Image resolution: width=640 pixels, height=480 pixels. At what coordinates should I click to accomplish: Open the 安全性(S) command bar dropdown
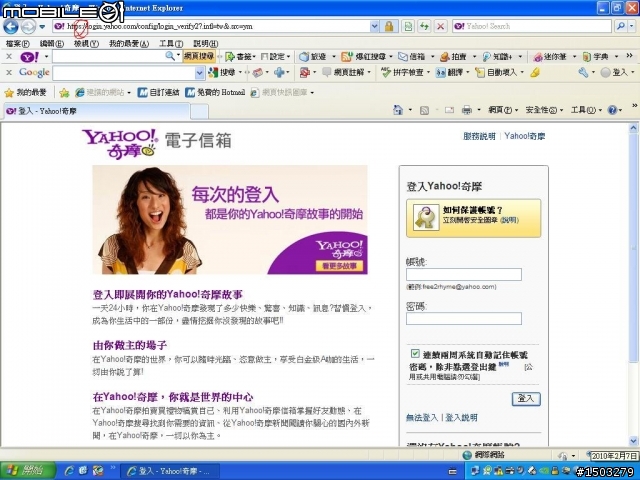tap(544, 110)
